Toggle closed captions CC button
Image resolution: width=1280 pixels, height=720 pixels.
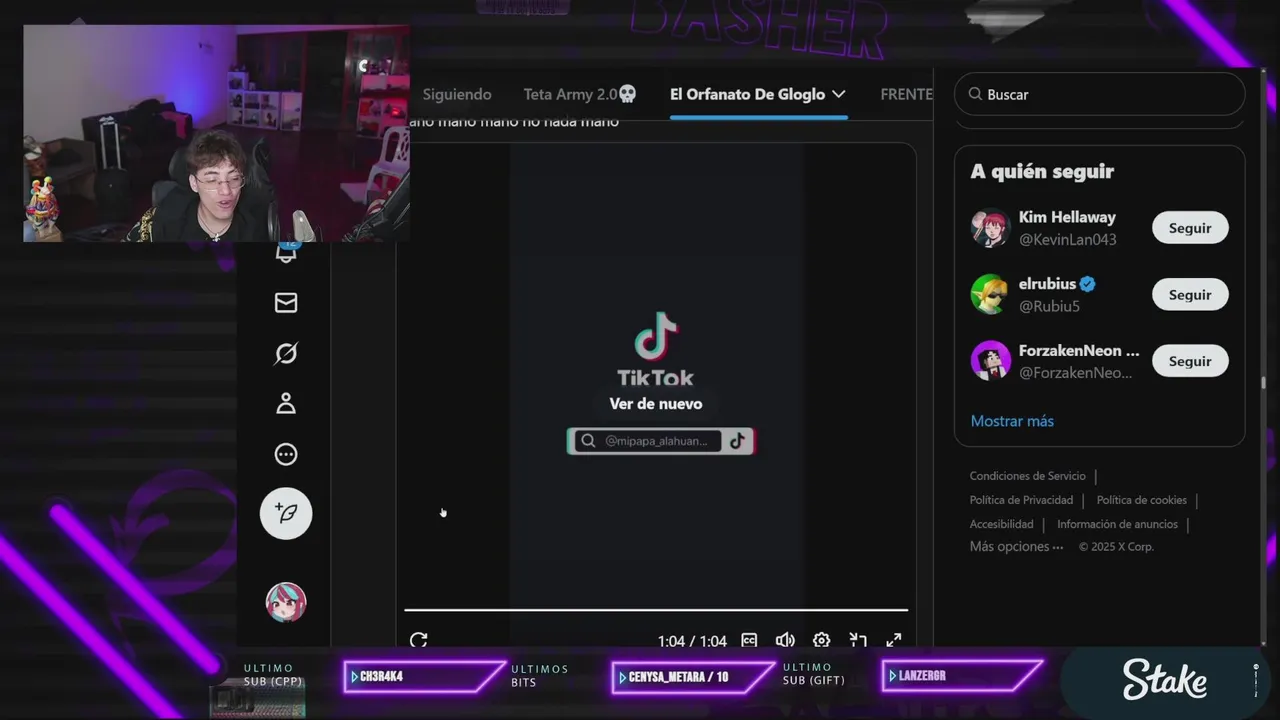click(749, 640)
